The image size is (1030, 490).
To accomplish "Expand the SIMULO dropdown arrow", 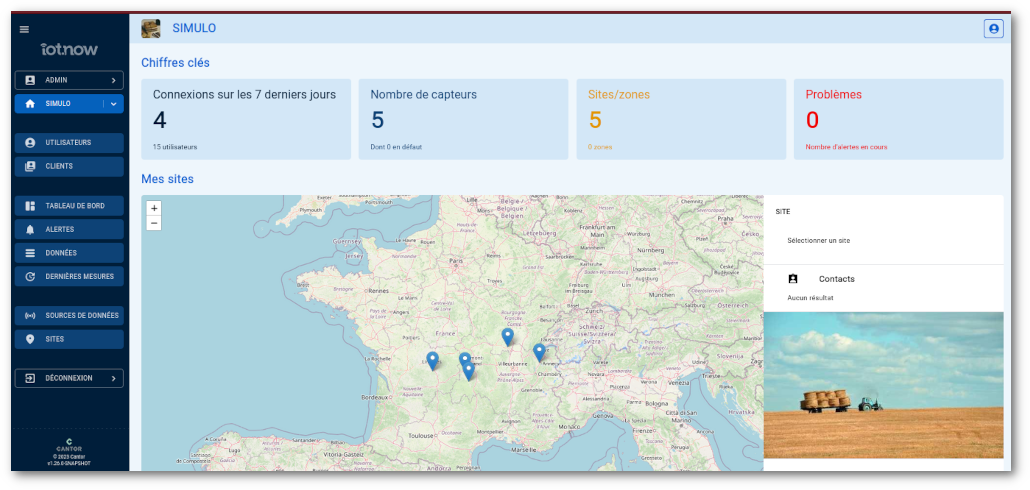I will [114, 104].
